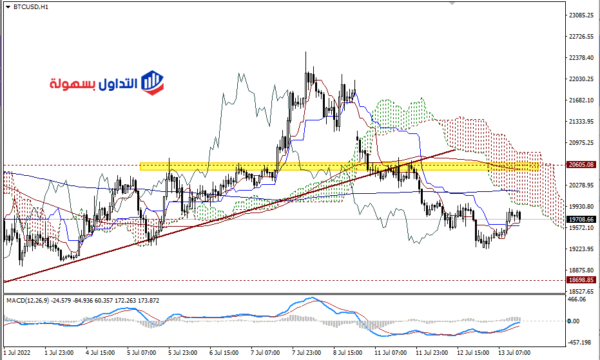Click the 18875.80 price axis value
This screenshot has width=600, height=360.
[581, 270]
